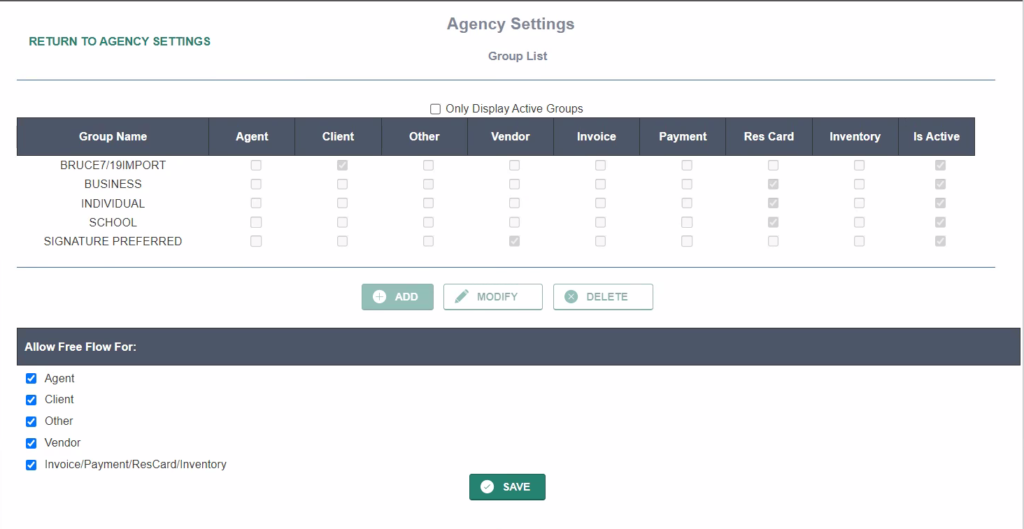This screenshot has height=529, width=1024.
Task: Click the X icon on DELETE button
Action: coord(571,297)
